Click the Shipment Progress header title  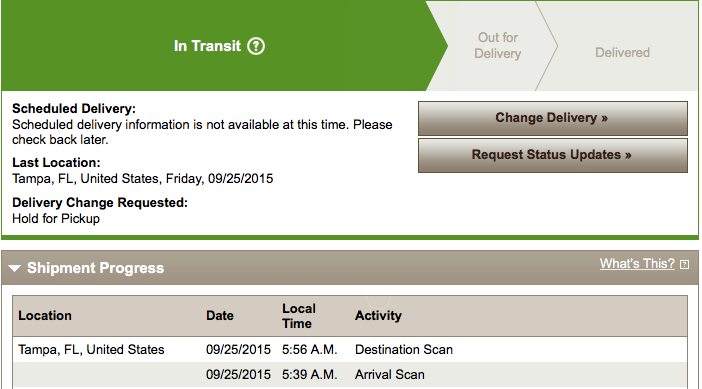pyautogui.click(x=95, y=268)
